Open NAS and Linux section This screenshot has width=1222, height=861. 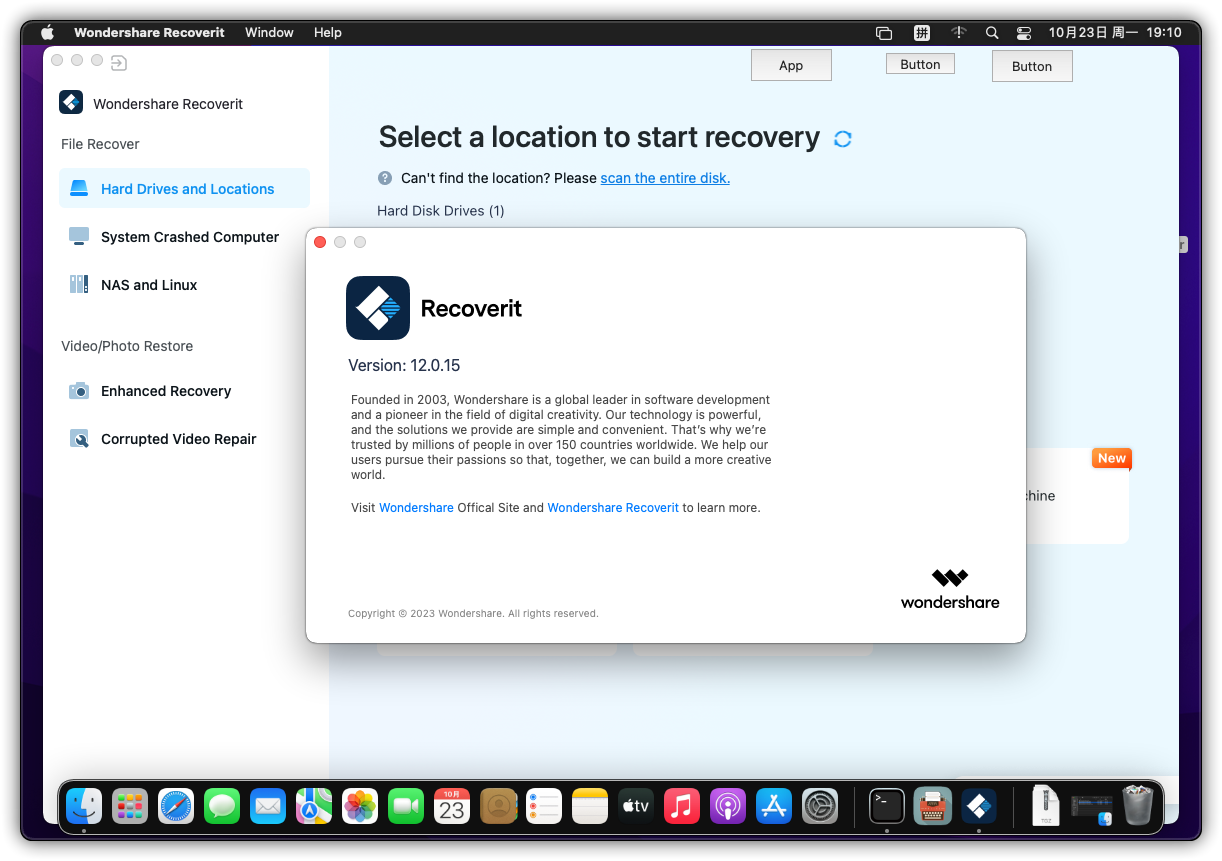(x=148, y=285)
